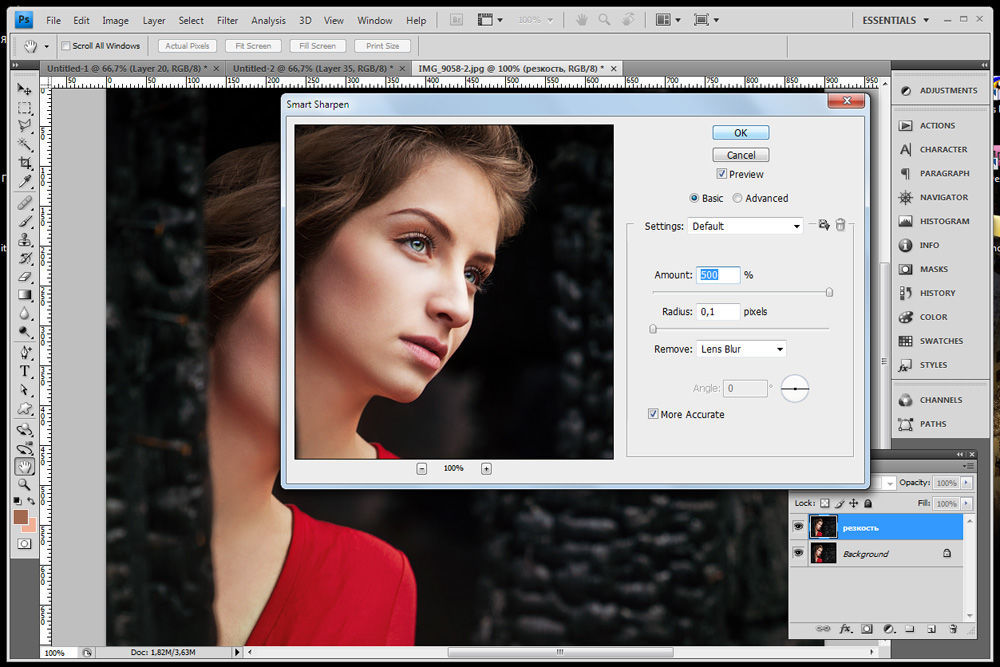Image resolution: width=1000 pixels, height=667 pixels.
Task: Click the Print Size button
Action: click(x=383, y=46)
